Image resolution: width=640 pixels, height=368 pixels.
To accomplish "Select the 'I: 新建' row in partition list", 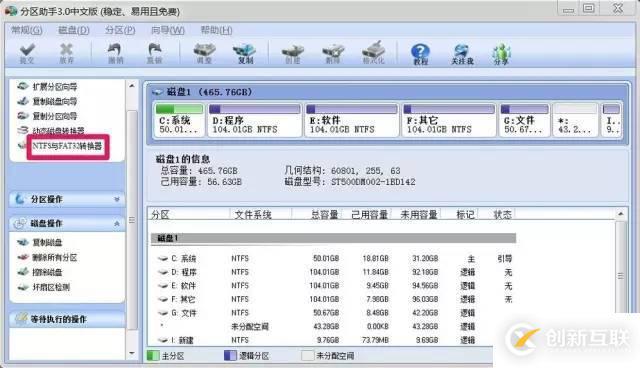I will tap(333, 340).
